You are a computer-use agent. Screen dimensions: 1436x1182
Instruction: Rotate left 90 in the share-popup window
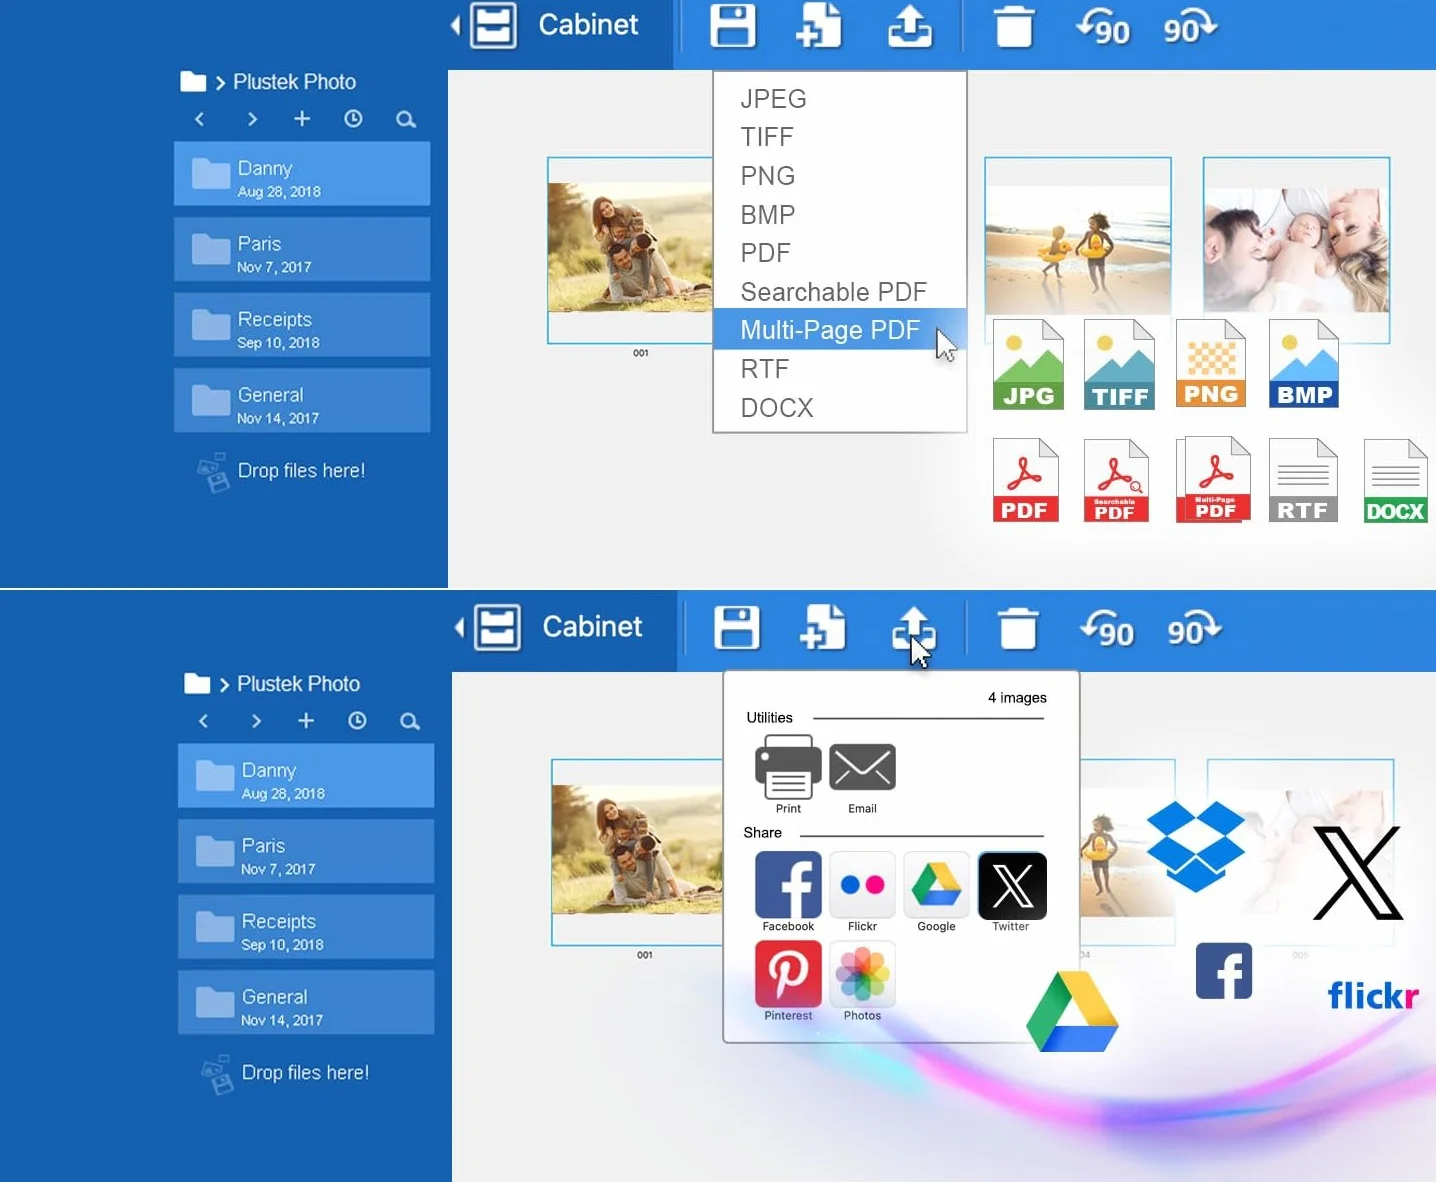tap(1107, 629)
